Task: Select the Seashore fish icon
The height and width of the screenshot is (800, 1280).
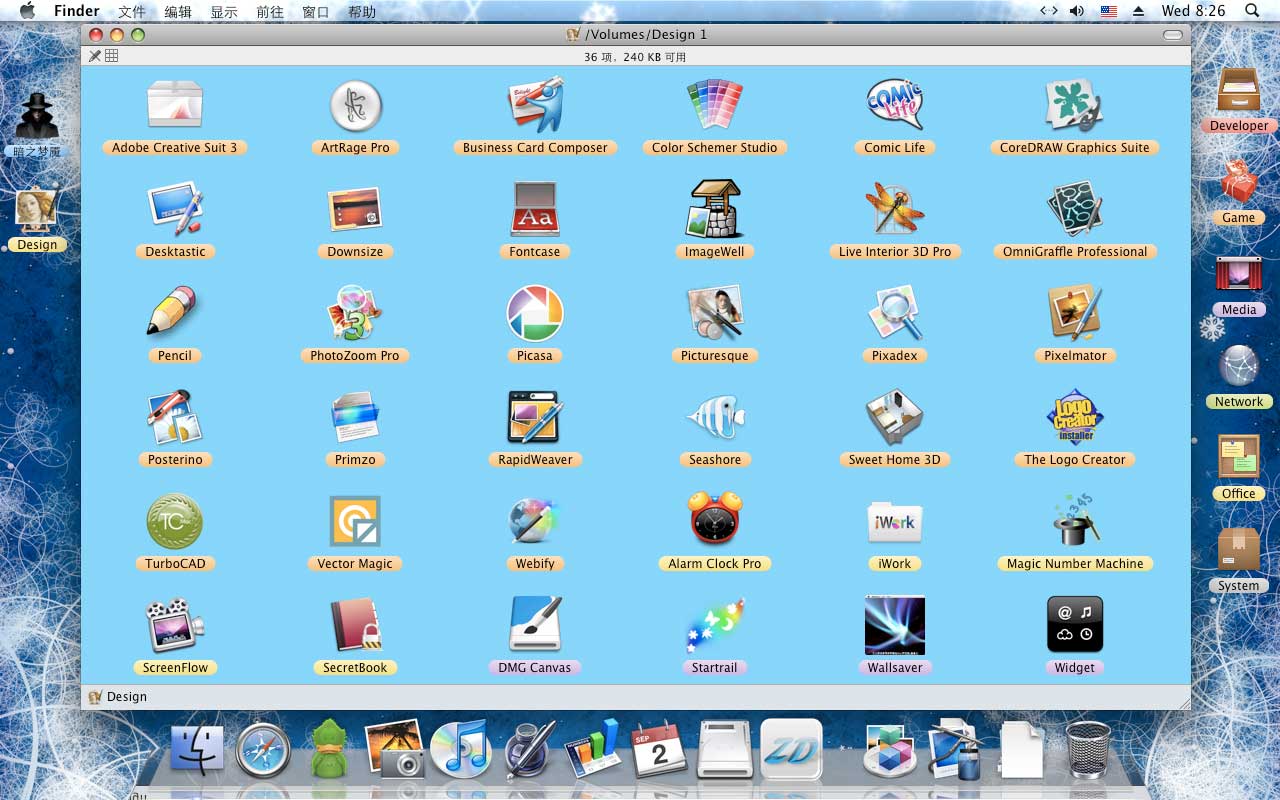Action: [x=715, y=417]
